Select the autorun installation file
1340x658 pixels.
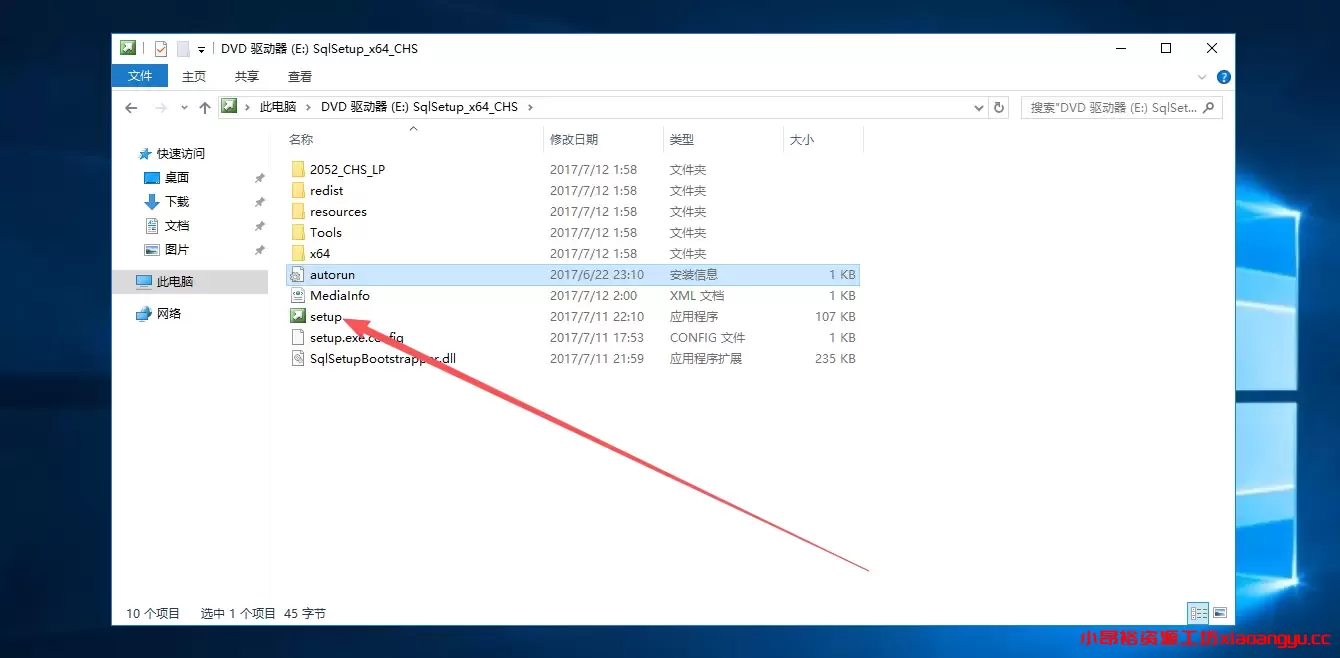[x=333, y=274]
